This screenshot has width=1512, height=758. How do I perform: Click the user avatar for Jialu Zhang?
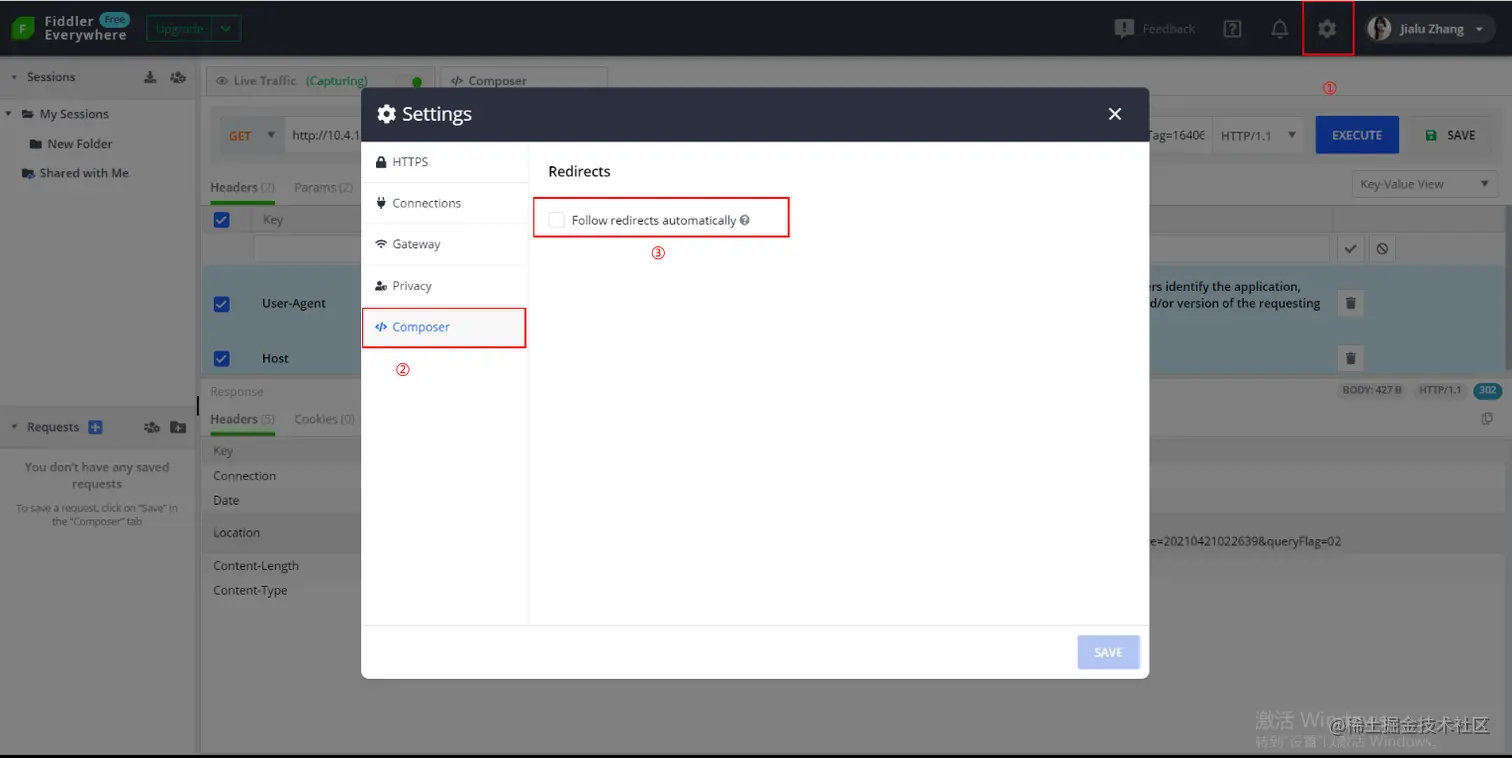click(x=1380, y=29)
